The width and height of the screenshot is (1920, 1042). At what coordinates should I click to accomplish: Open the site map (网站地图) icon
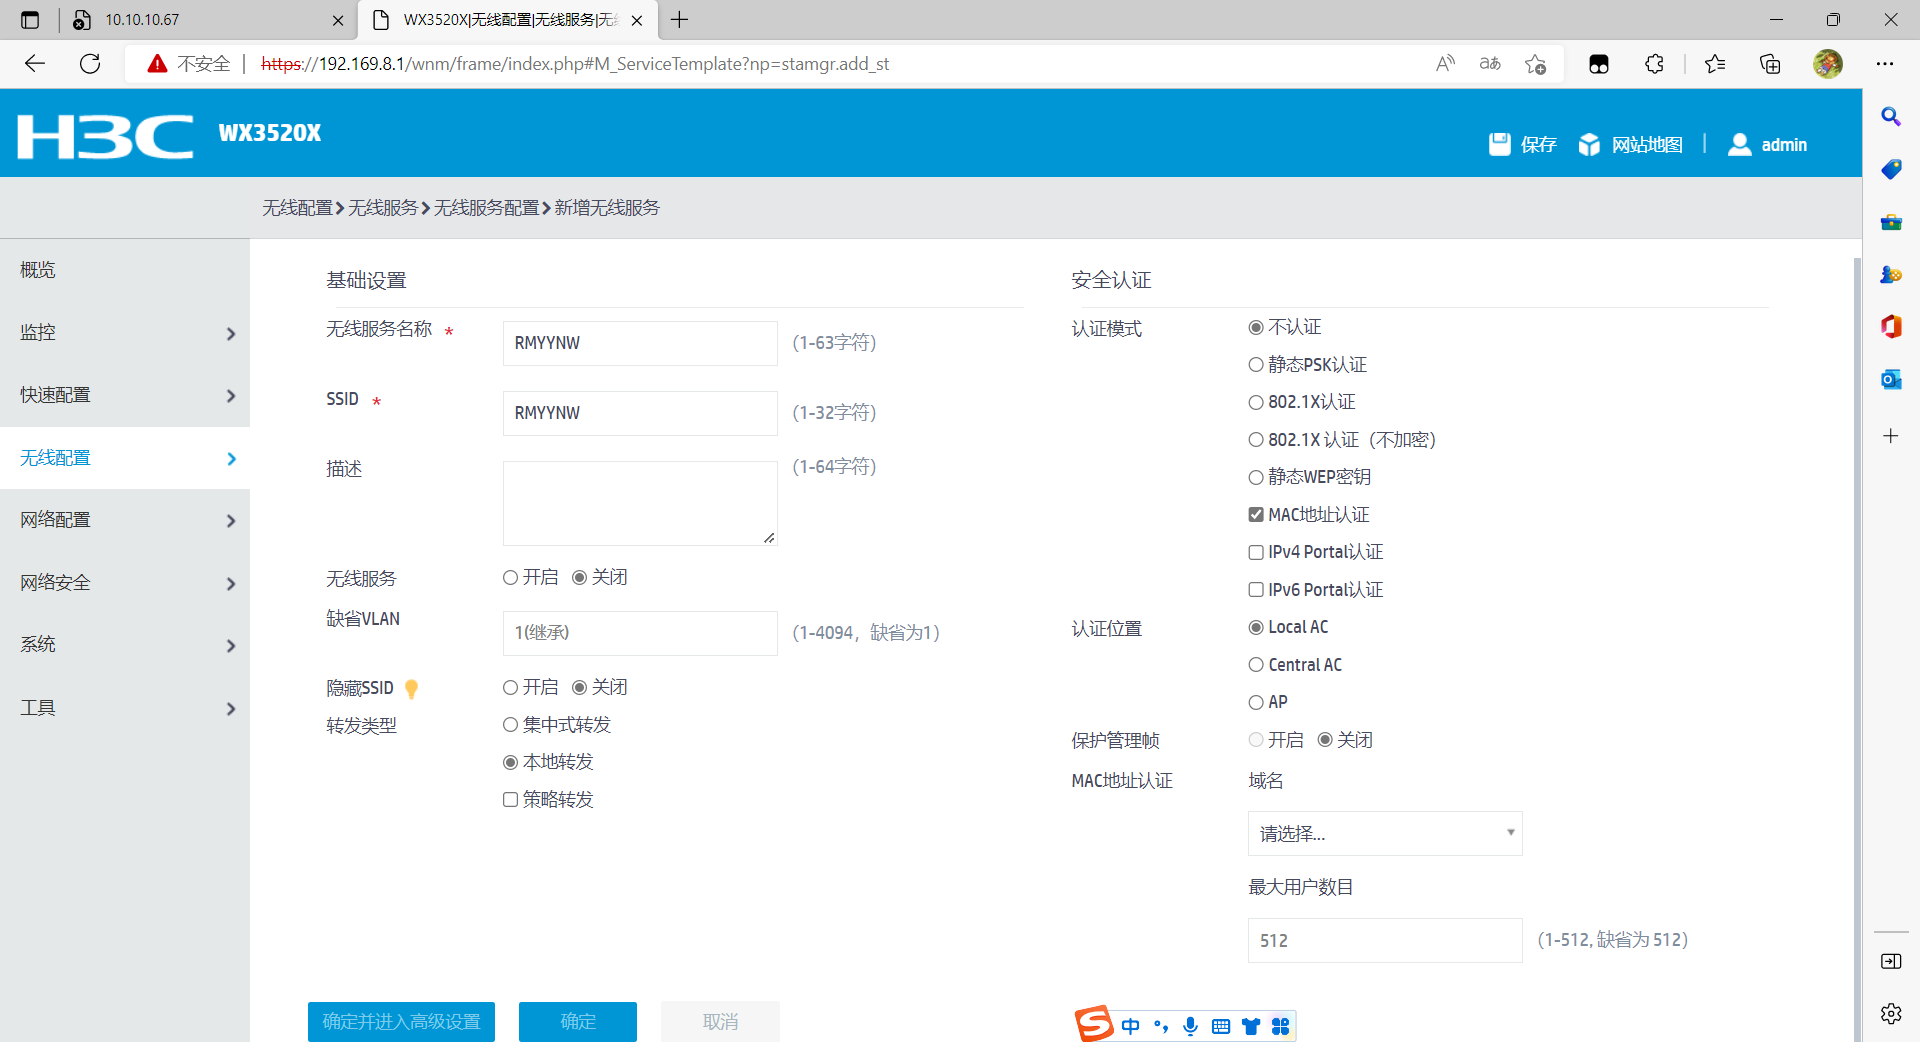tap(1589, 145)
